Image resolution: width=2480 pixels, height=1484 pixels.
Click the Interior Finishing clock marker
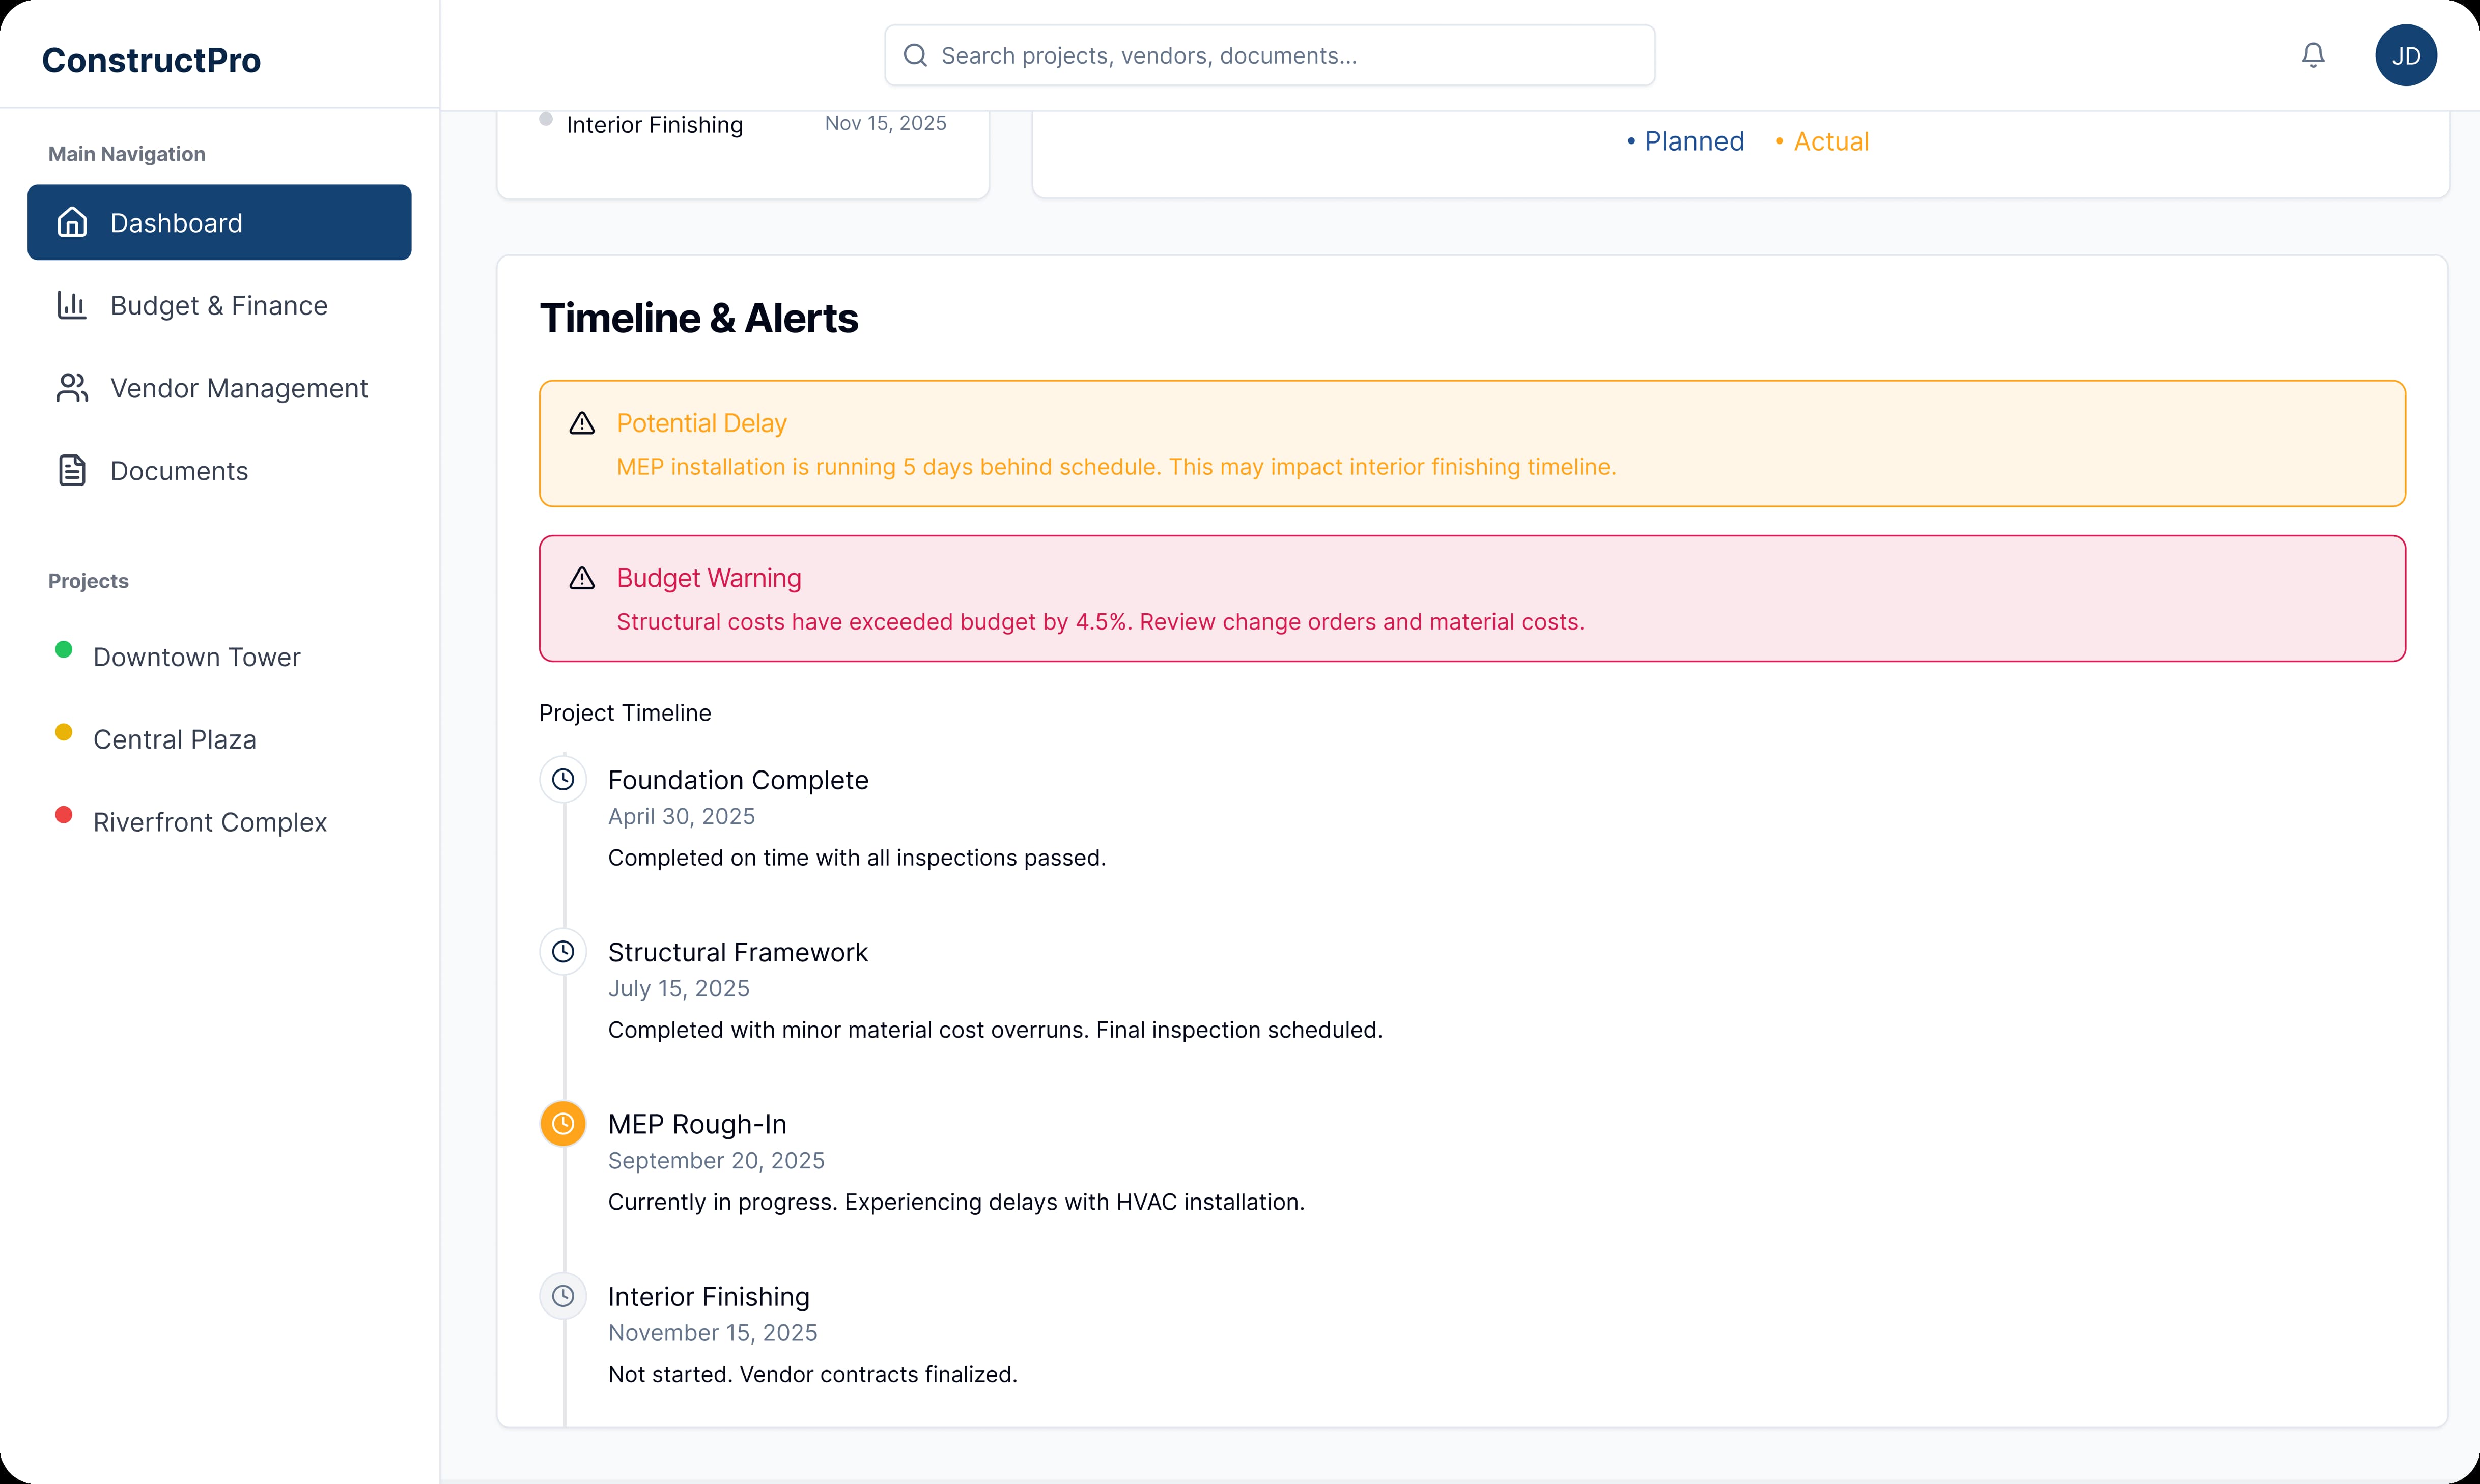click(563, 1296)
